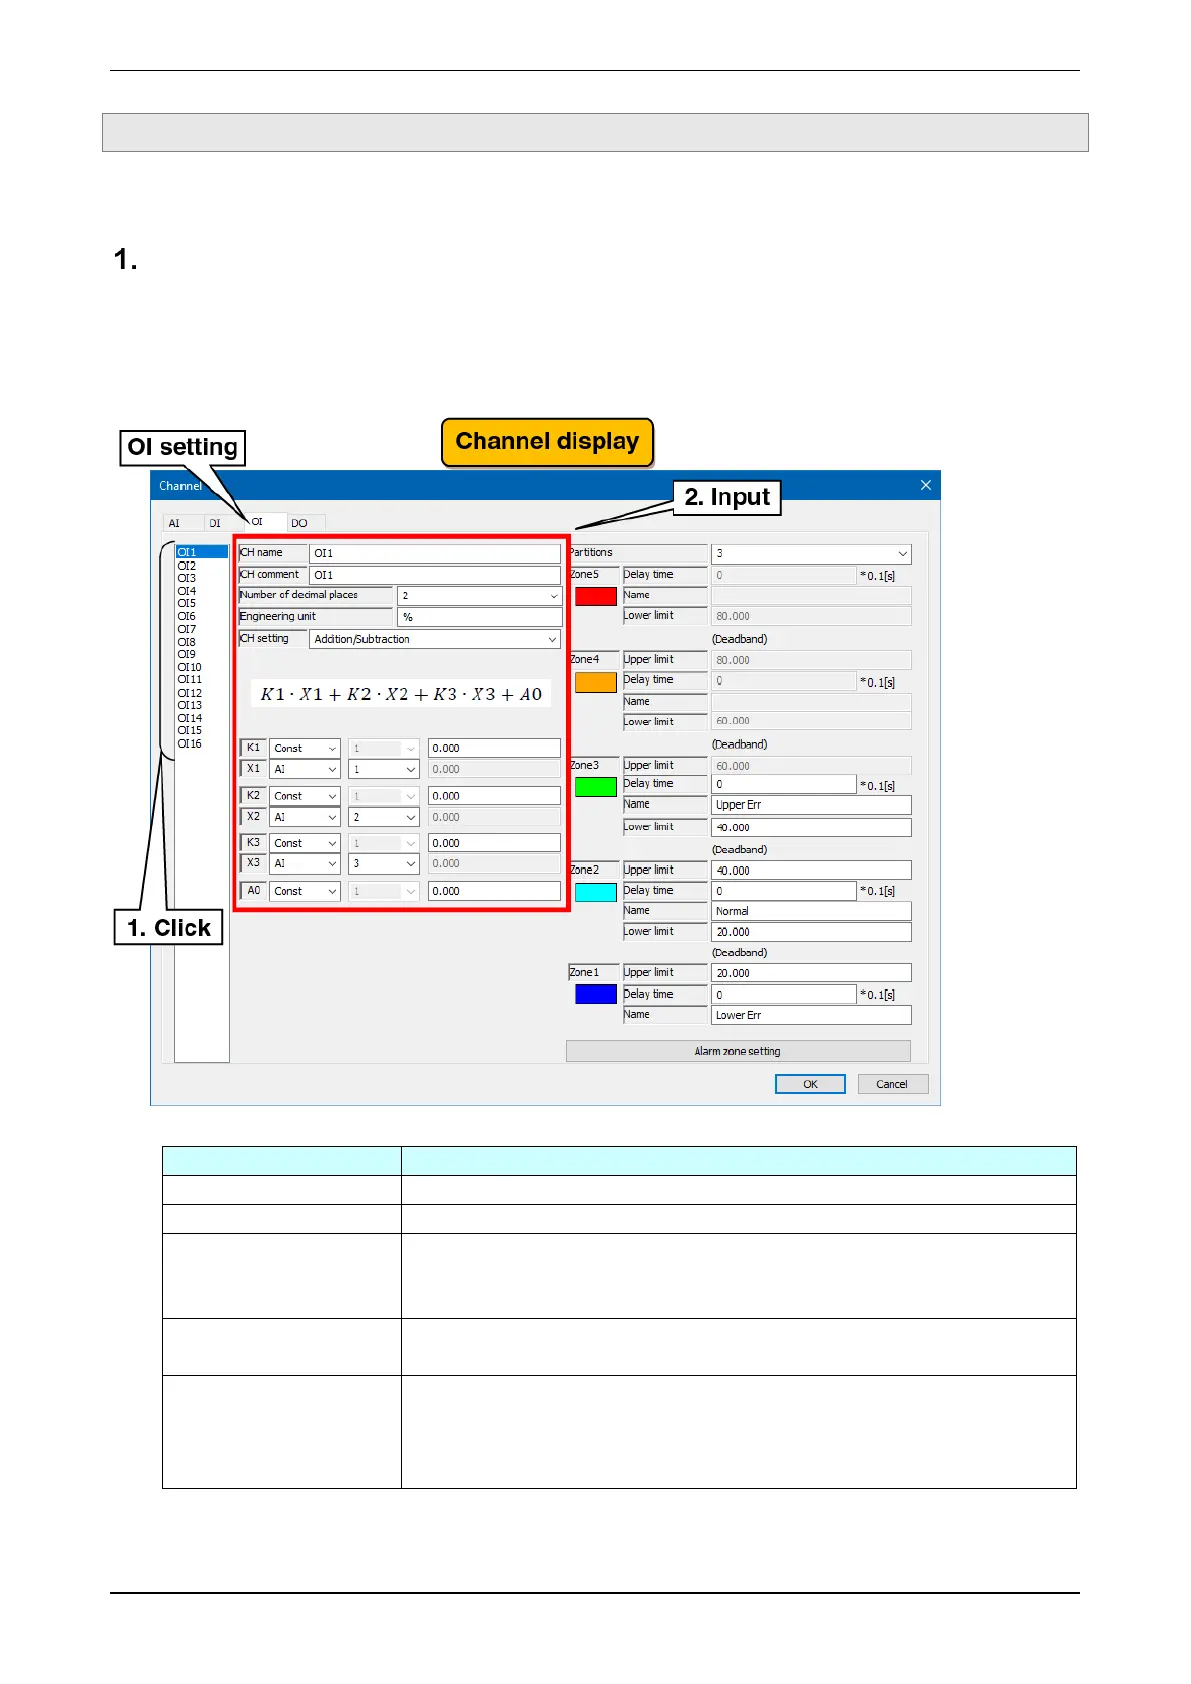Click the Engineering unit field
The height and width of the screenshot is (1684, 1191).
coord(480,617)
